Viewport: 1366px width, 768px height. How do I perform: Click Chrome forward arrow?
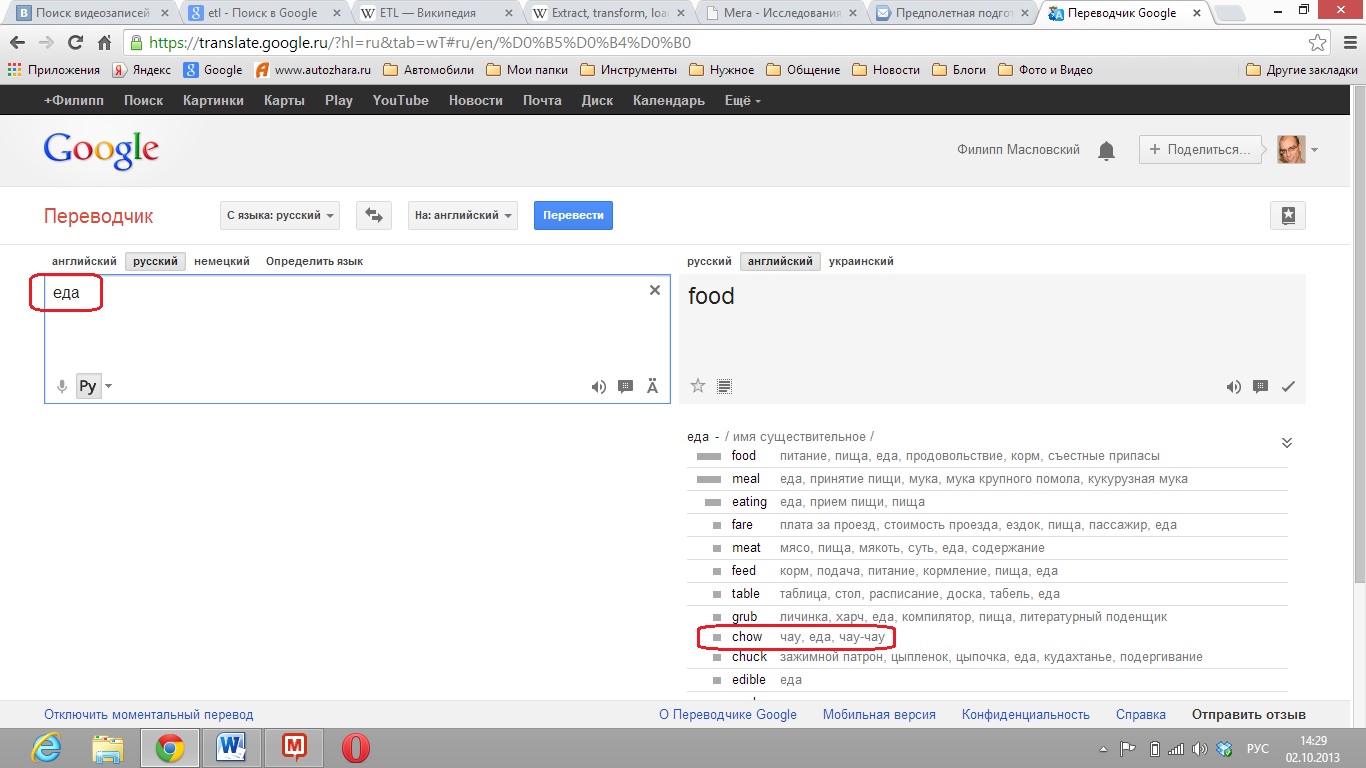click(x=46, y=43)
